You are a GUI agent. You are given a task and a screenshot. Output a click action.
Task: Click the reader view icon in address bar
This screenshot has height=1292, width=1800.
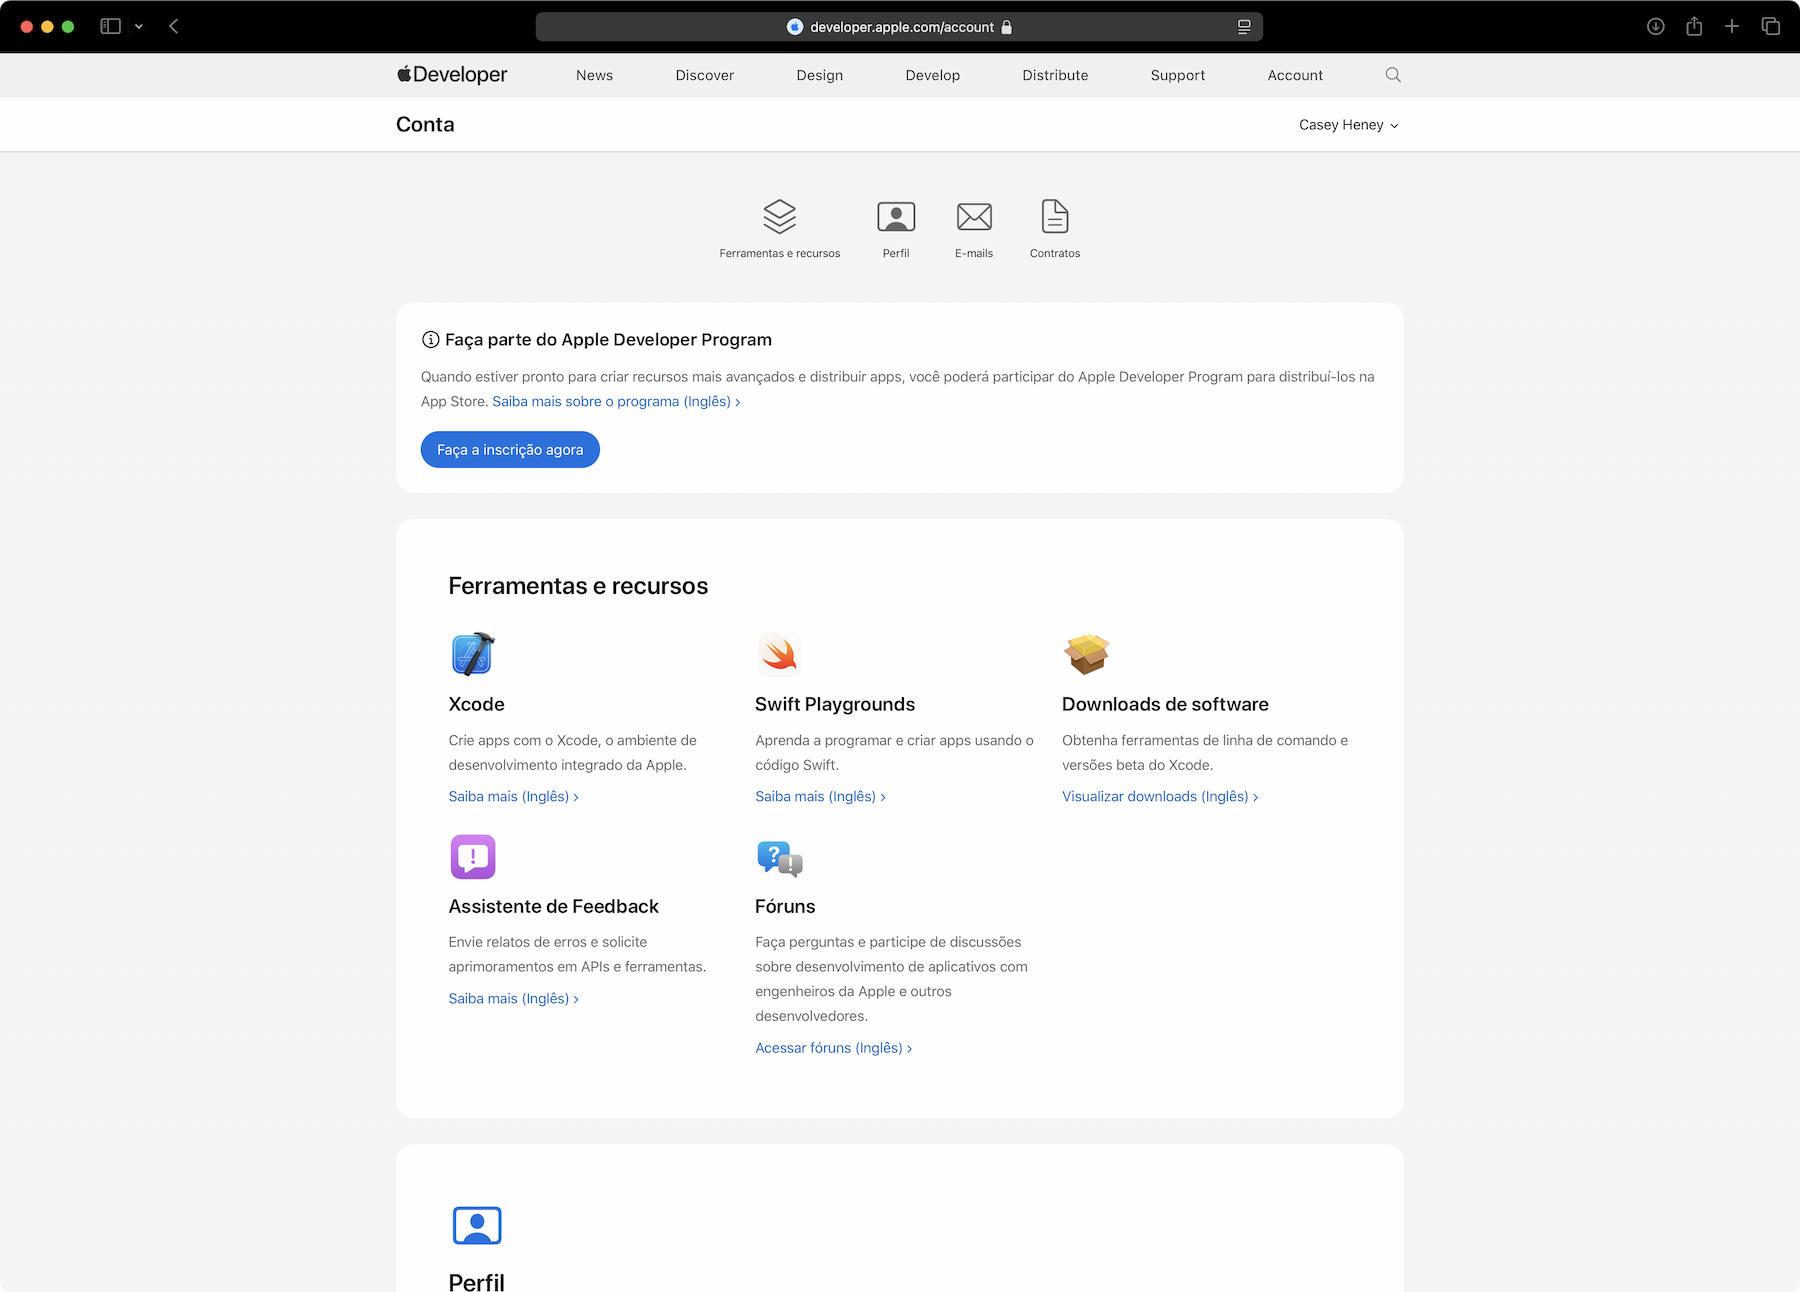1244,27
